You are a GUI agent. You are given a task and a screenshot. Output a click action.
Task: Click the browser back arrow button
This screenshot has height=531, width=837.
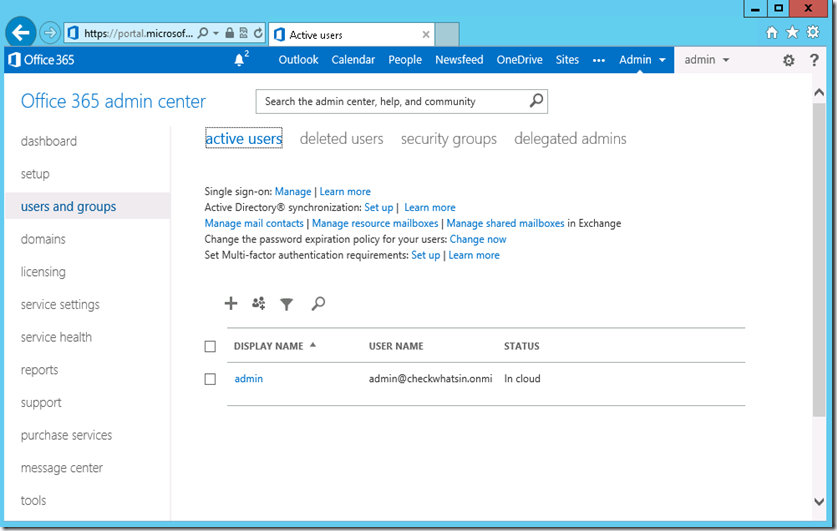21,33
